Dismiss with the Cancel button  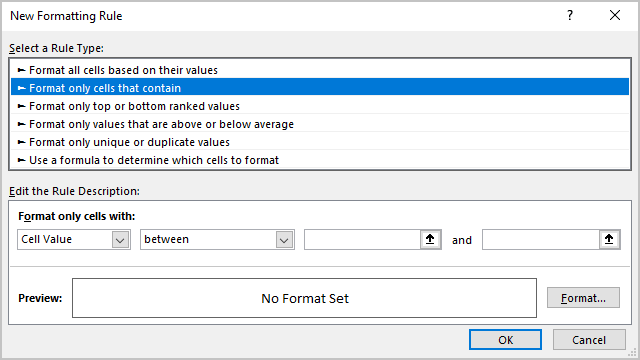[x=589, y=340]
